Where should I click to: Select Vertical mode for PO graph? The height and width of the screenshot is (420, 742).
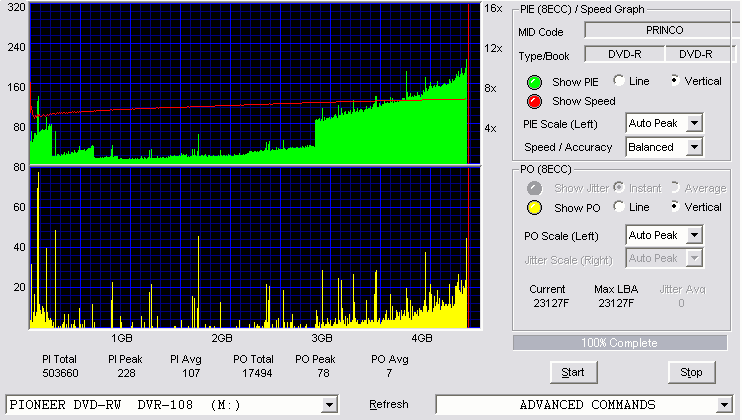coord(675,206)
